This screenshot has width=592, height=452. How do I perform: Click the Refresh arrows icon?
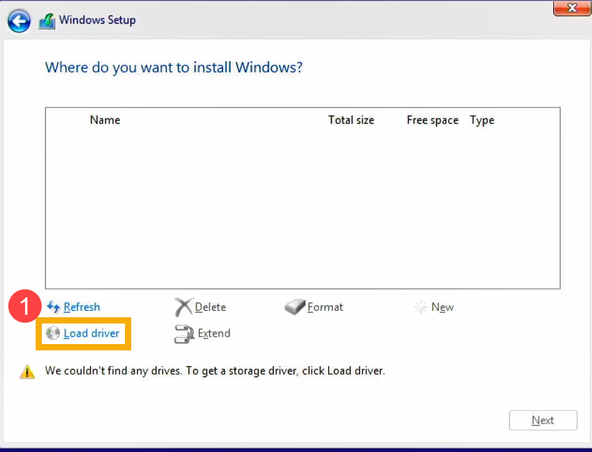pyautogui.click(x=53, y=307)
